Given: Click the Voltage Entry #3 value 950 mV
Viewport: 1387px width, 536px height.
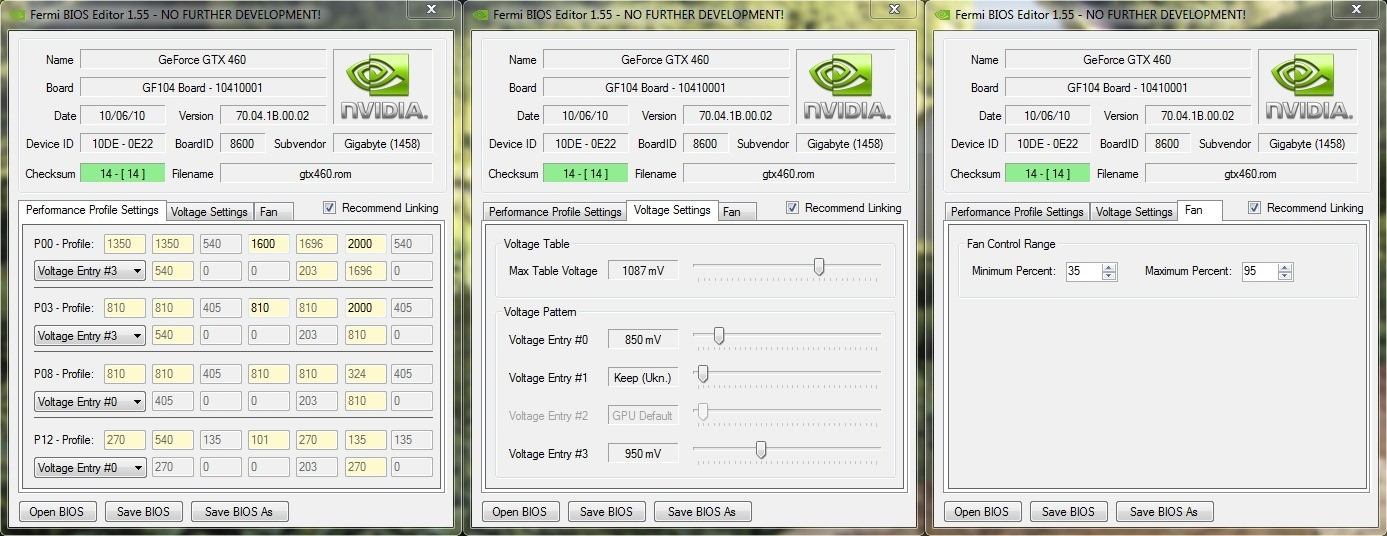Looking at the screenshot, I should (642, 454).
